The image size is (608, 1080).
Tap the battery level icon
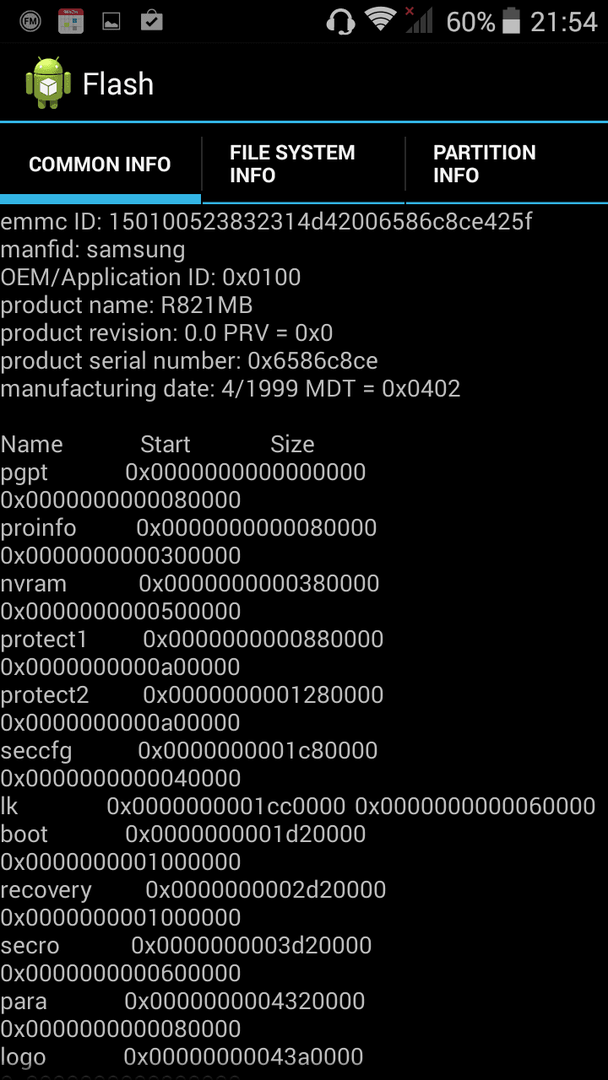click(x=511, y=21)
